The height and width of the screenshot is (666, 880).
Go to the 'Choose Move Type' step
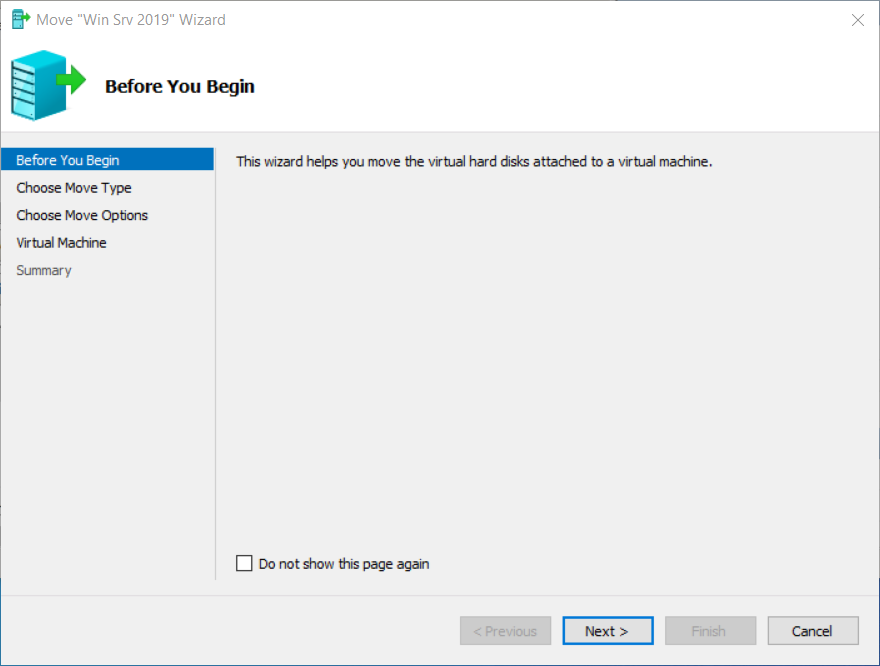point(74,188)
